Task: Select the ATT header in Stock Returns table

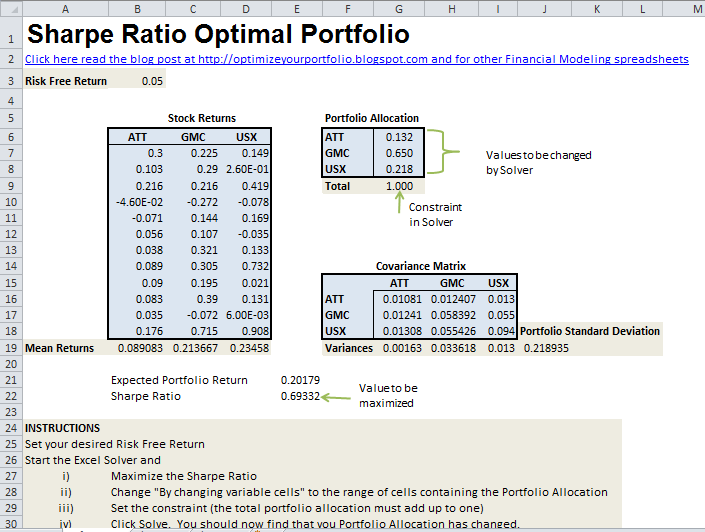Action: pos(137,137)
